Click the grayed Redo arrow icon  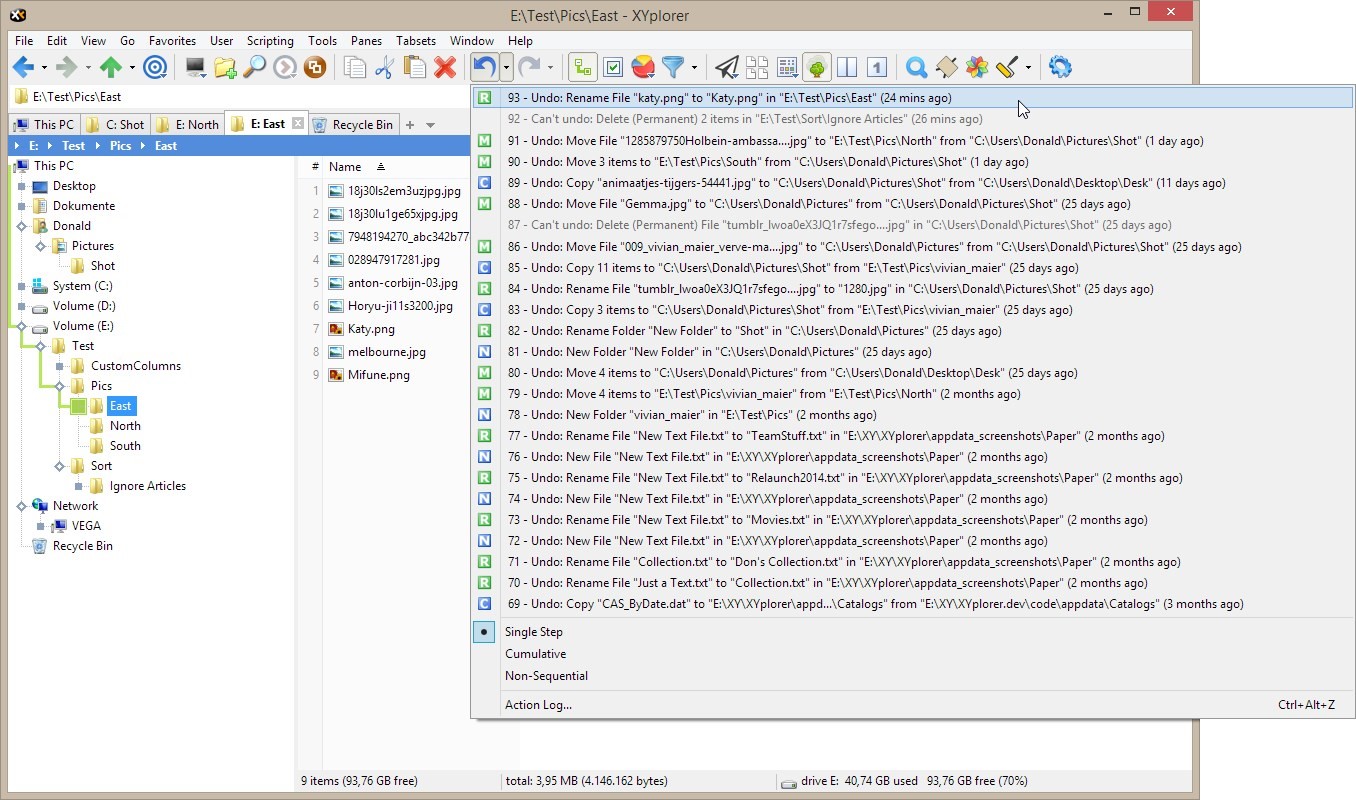pos(529,67)
